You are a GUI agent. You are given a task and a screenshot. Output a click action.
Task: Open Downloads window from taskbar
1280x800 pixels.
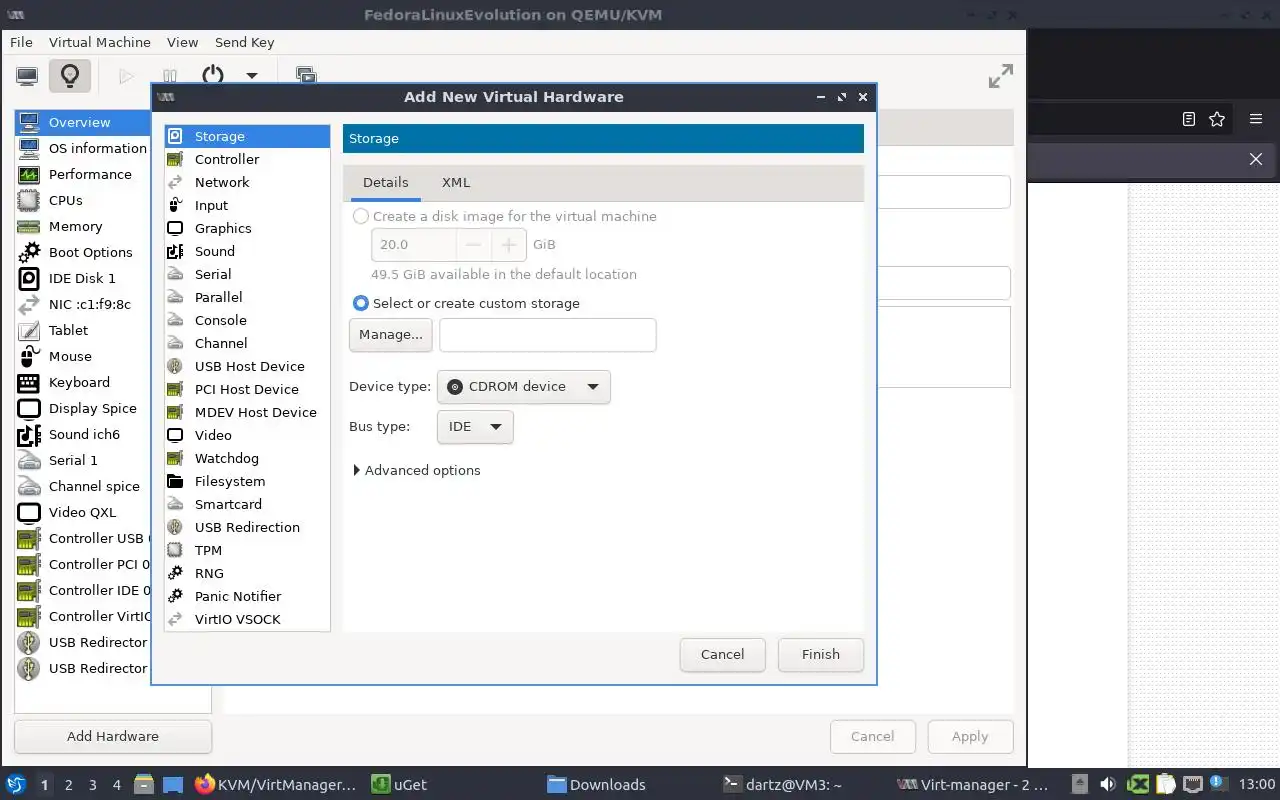pos(597,785)
